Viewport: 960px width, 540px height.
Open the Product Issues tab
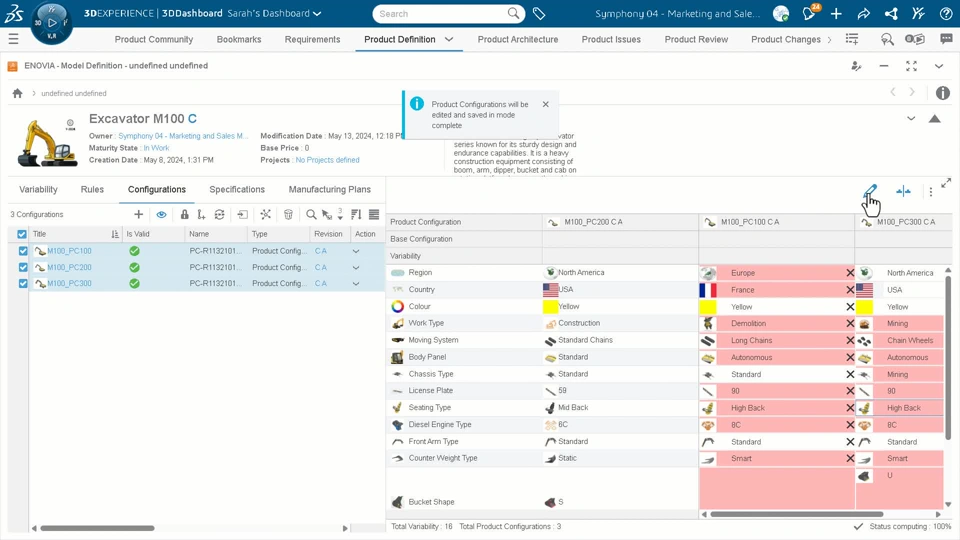[x=611, y=39]
